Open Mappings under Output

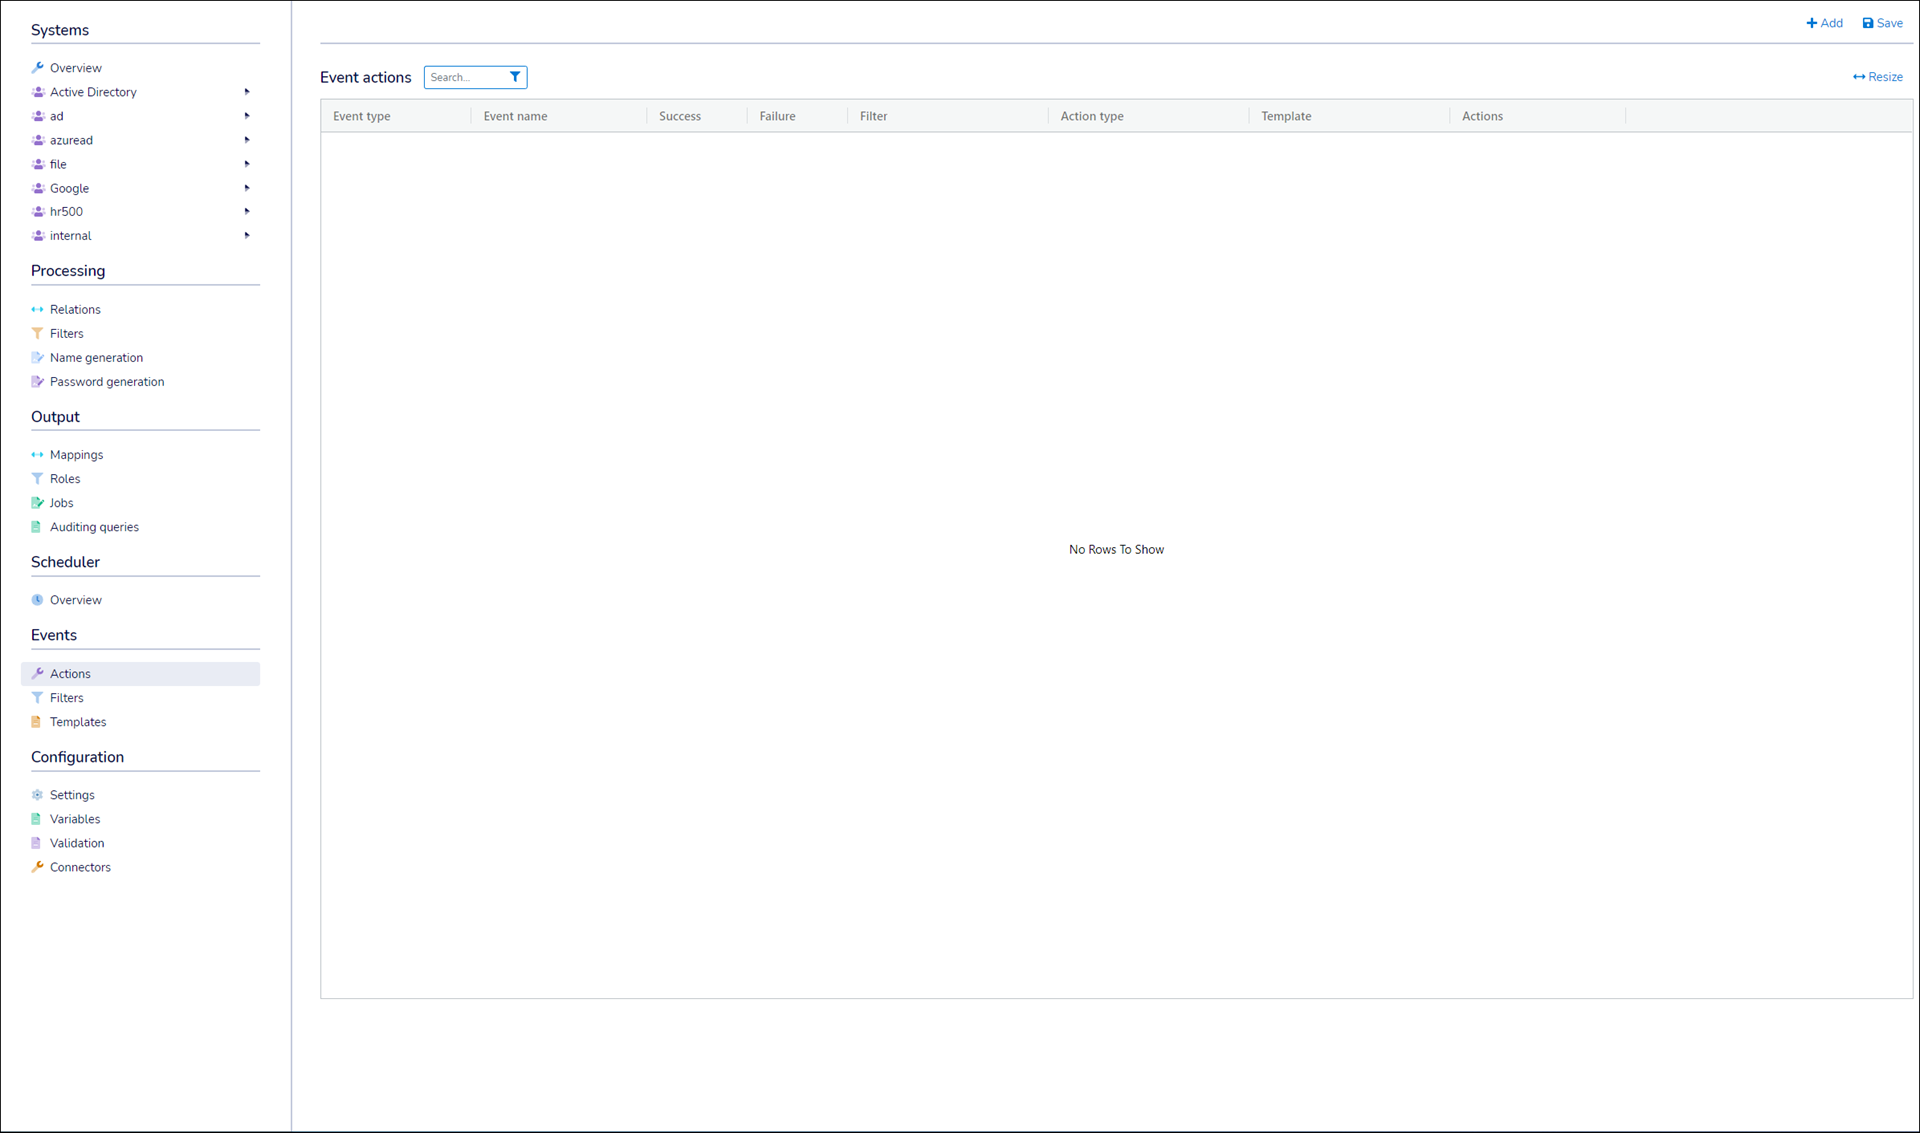tap(76, 455)
